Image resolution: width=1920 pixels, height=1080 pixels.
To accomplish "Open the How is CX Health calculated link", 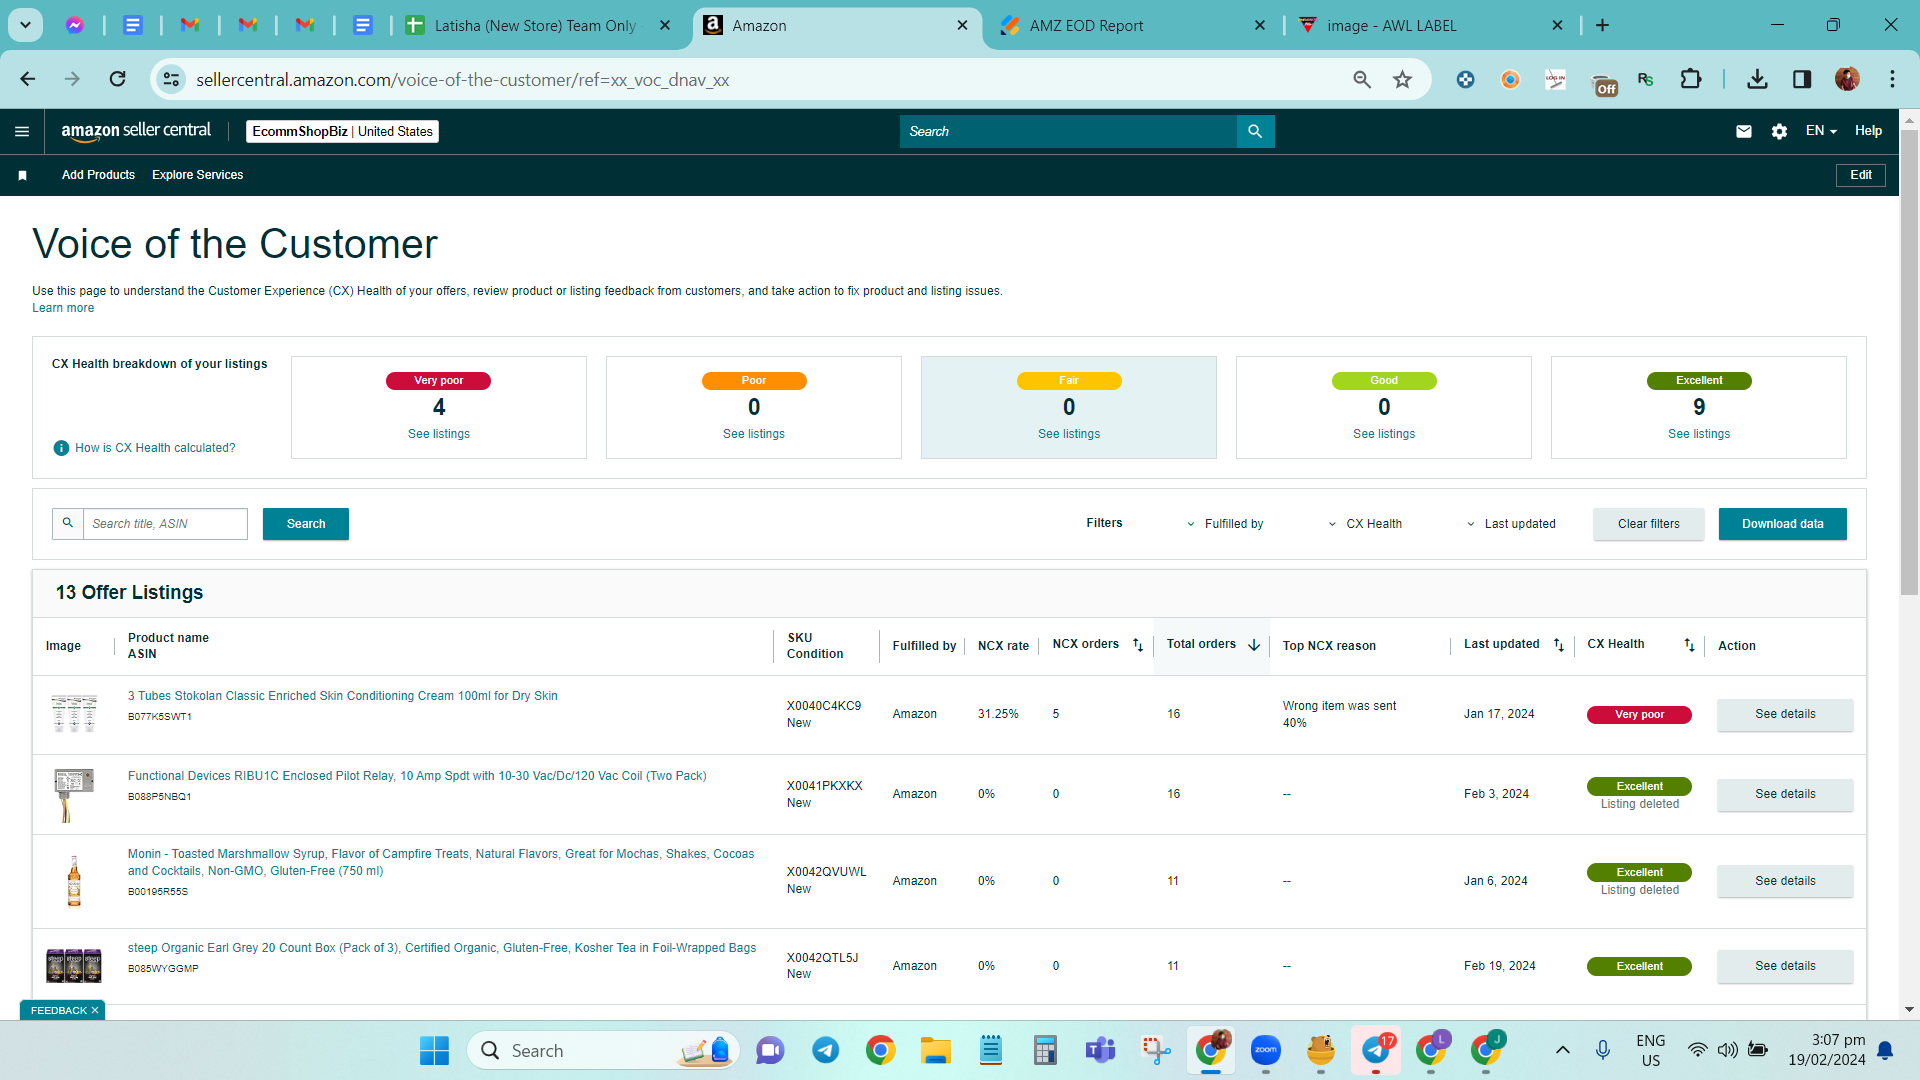I will click(x=155, y=448).
